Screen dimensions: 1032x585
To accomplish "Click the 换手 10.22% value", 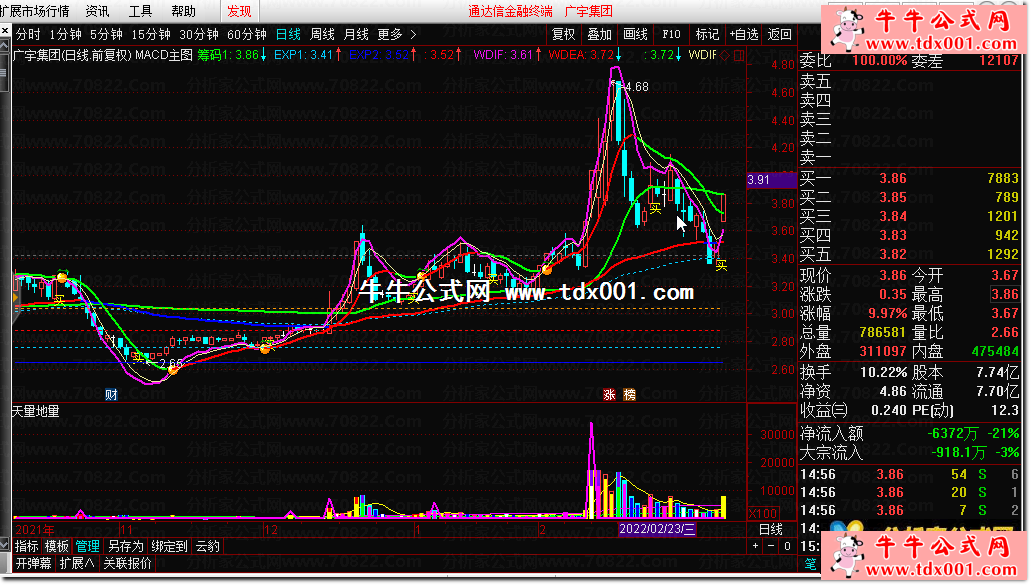I will [883, 372].
